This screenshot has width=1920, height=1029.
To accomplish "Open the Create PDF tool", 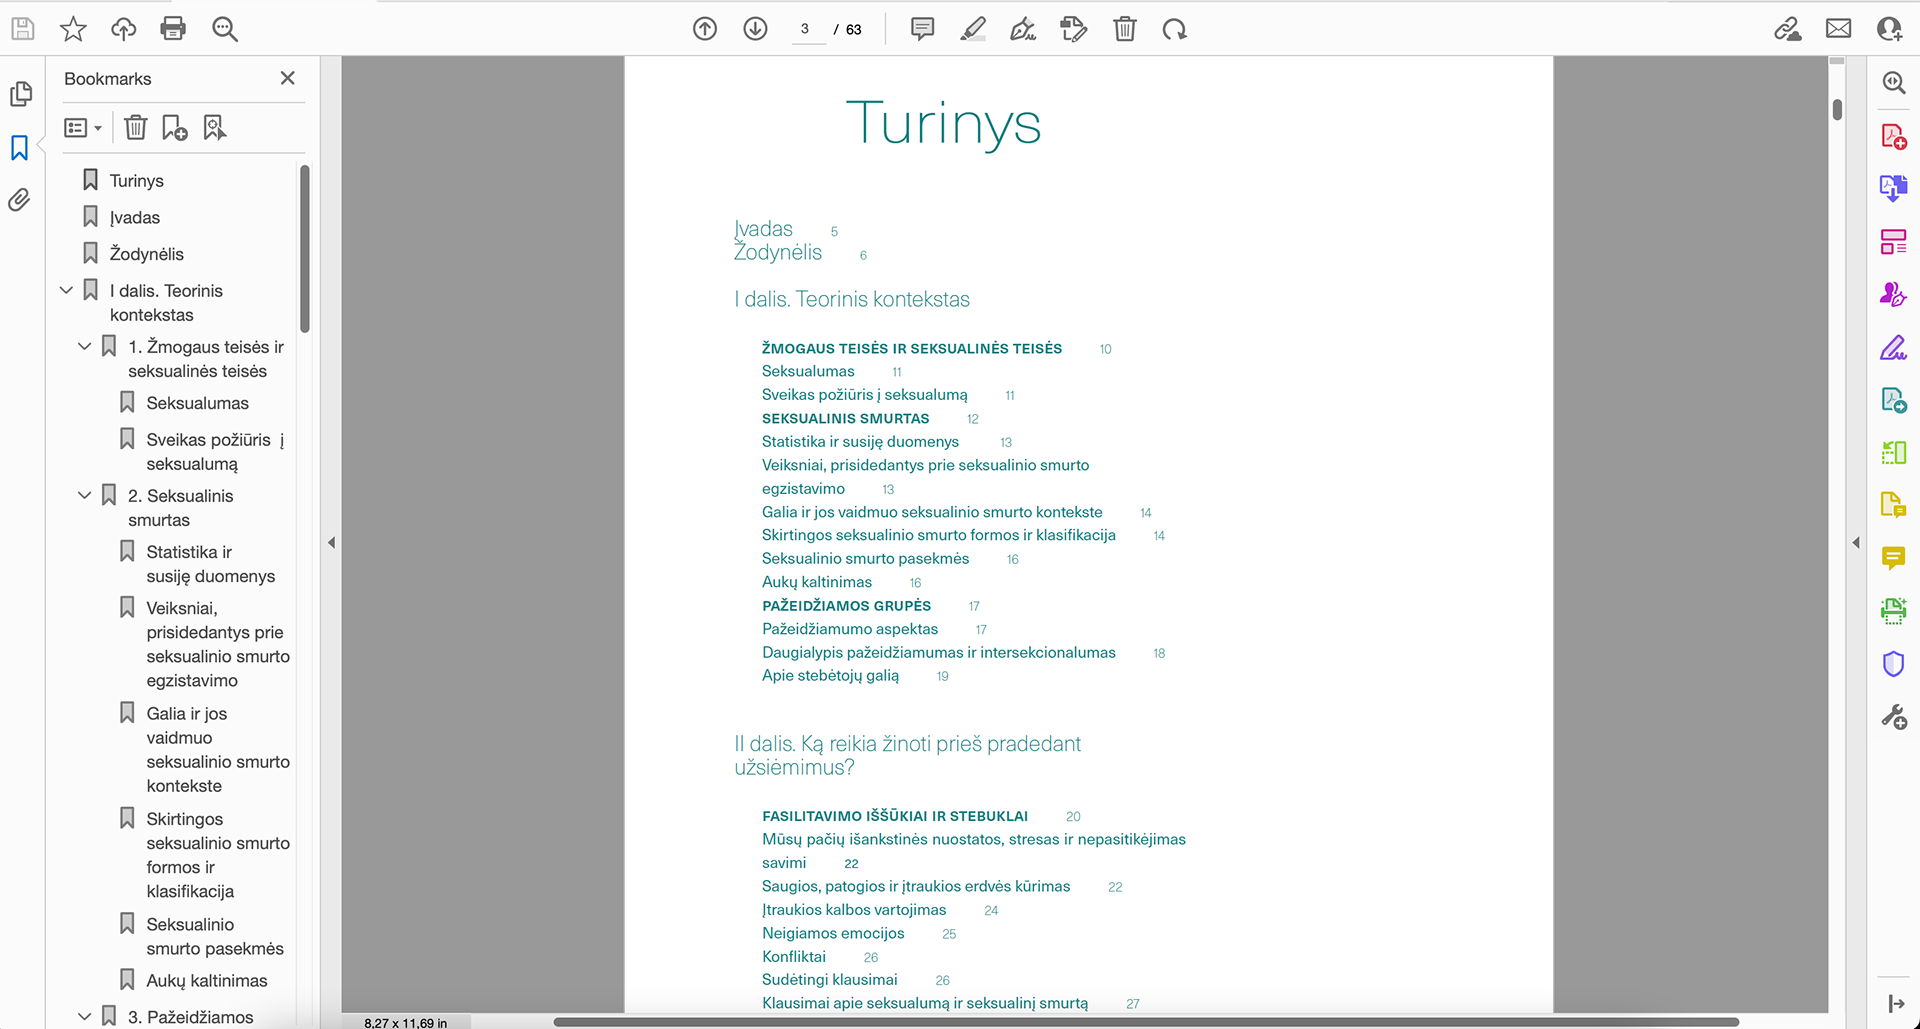I will pyautogui.click(x=1893, y=136).
